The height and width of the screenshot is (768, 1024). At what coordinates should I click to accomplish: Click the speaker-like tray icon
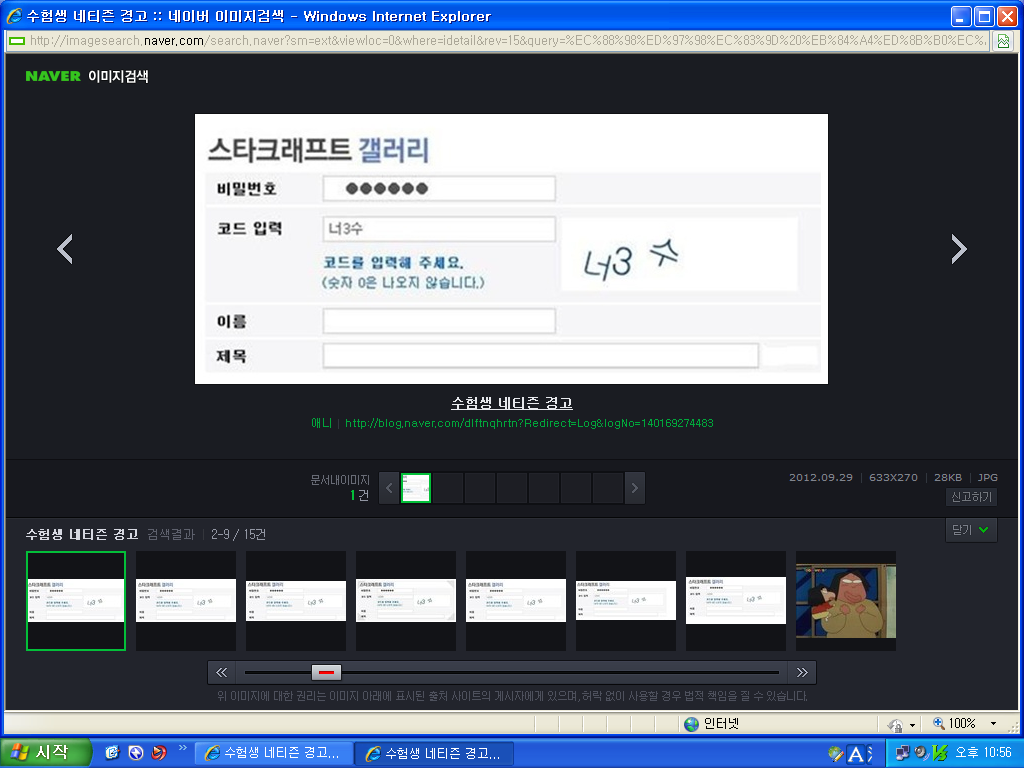pos(921,753)
